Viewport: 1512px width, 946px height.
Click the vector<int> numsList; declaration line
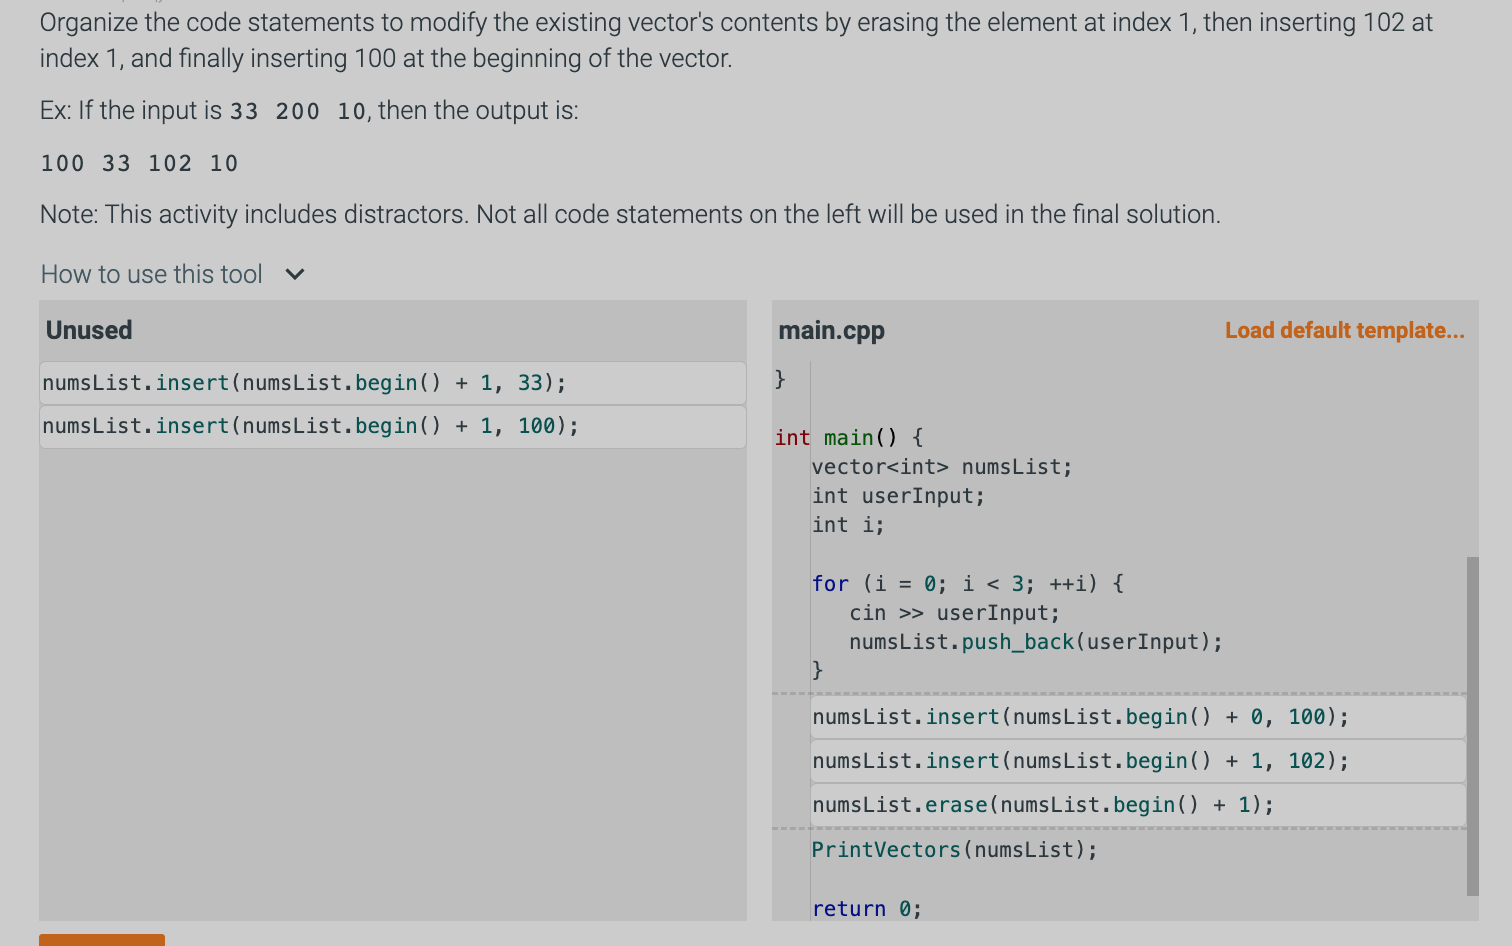942,467
